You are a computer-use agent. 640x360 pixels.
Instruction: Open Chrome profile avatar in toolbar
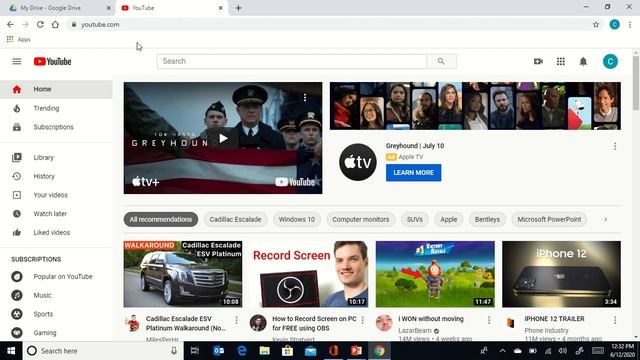614,24
